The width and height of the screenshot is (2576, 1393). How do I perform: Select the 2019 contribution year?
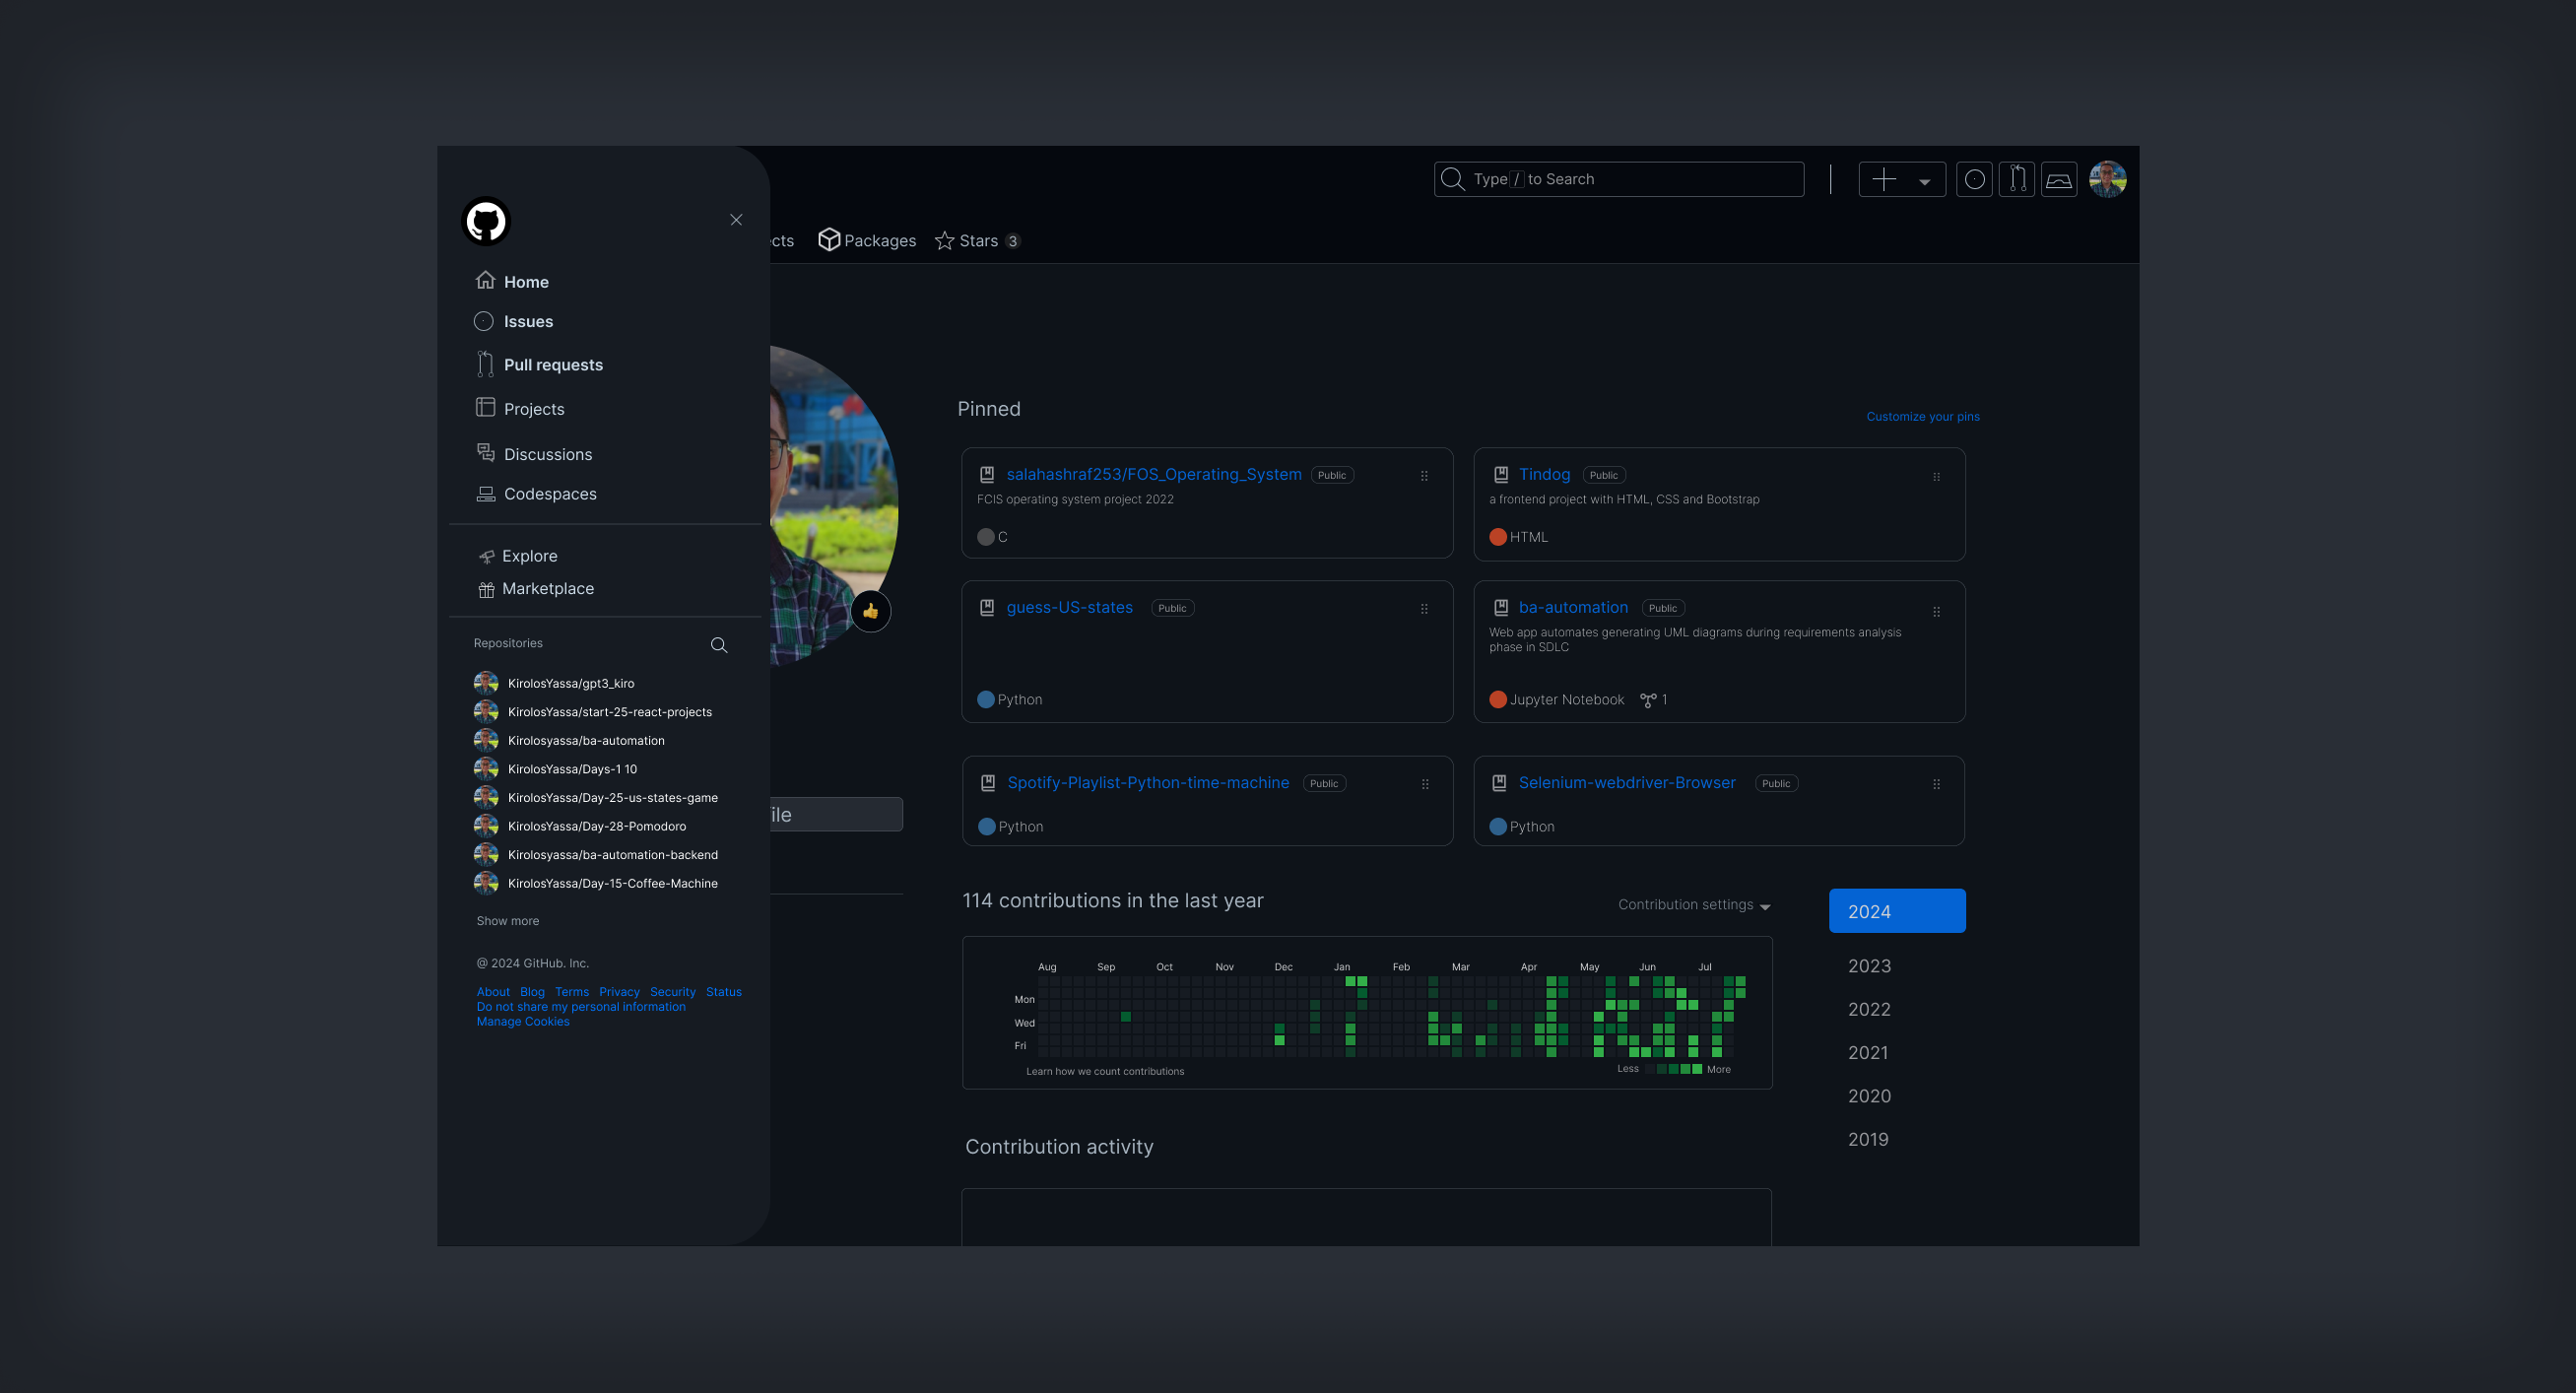coord(1868,1139)
